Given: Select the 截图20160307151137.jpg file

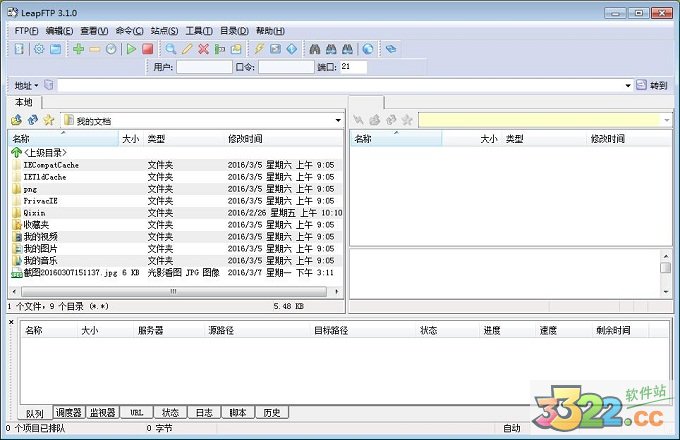Looking at the screenshot, I should (70, 273).
